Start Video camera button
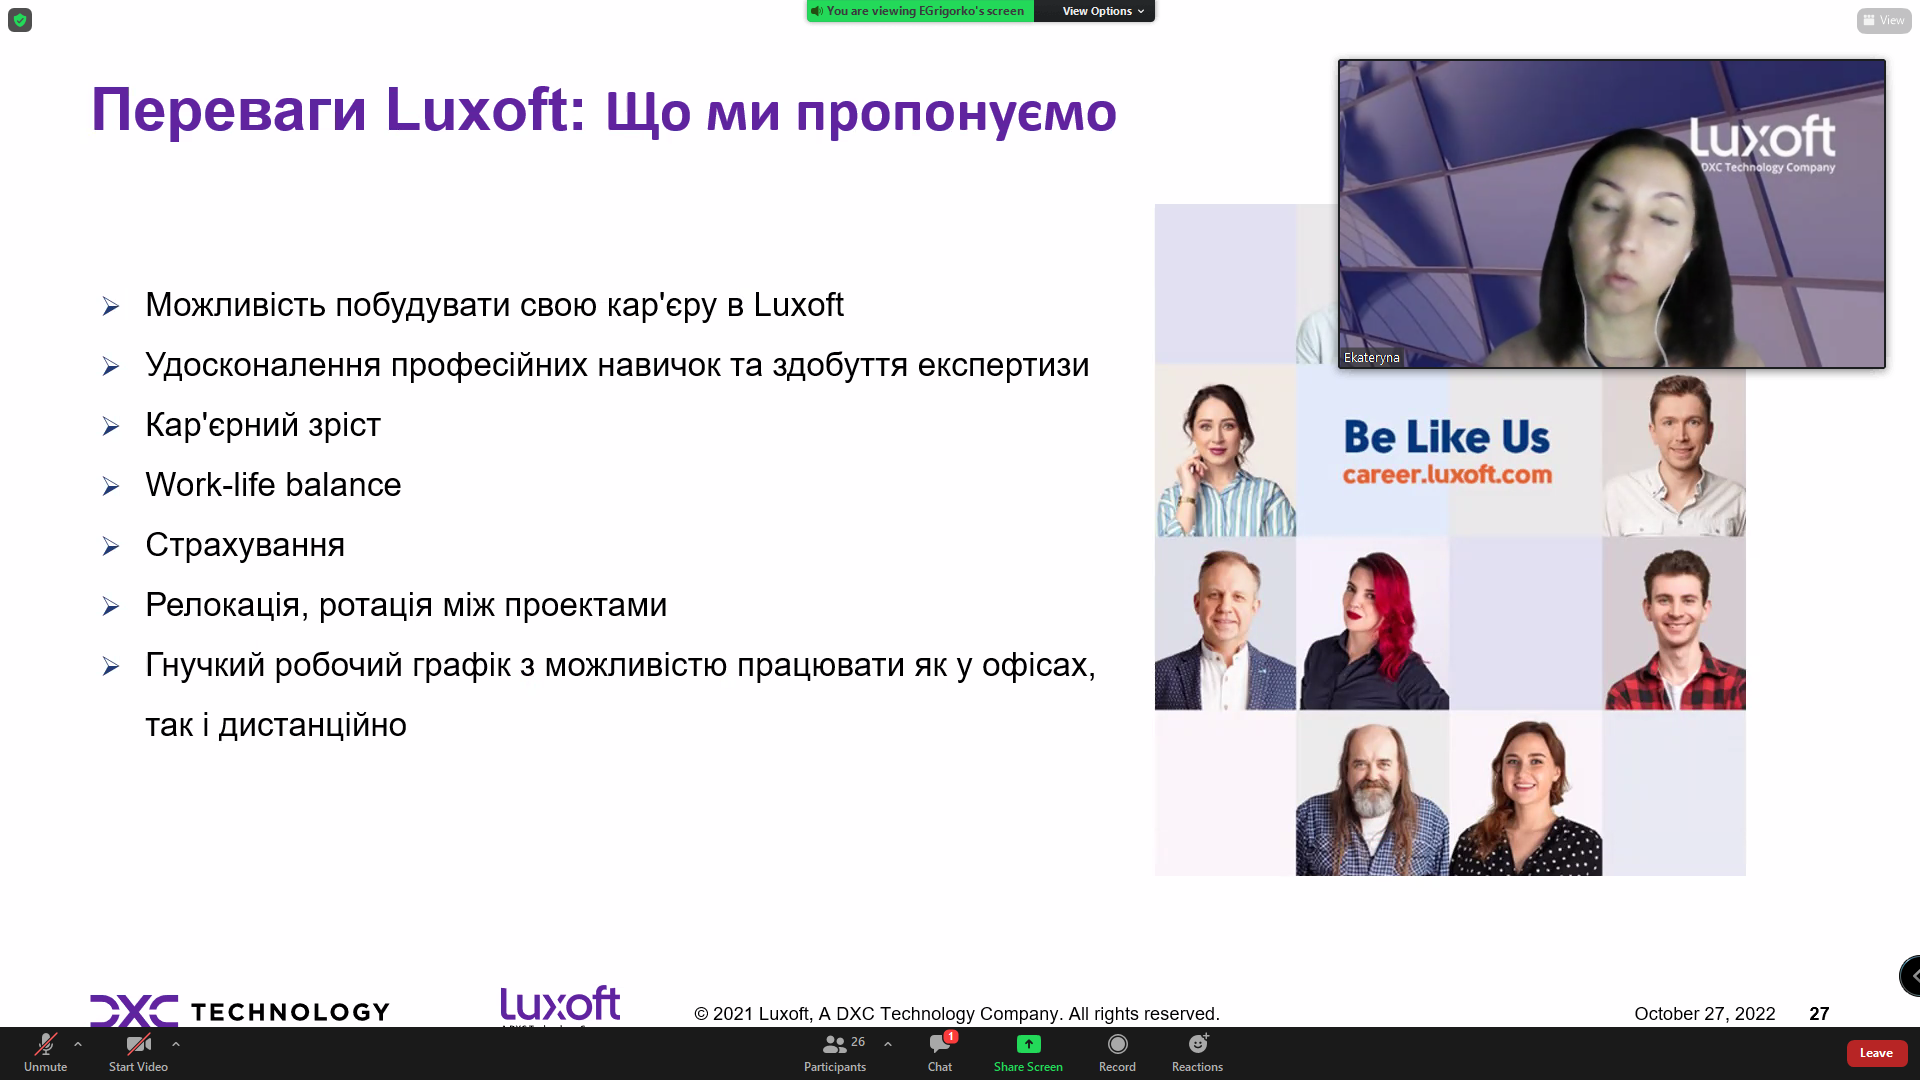 [138, 1053]
